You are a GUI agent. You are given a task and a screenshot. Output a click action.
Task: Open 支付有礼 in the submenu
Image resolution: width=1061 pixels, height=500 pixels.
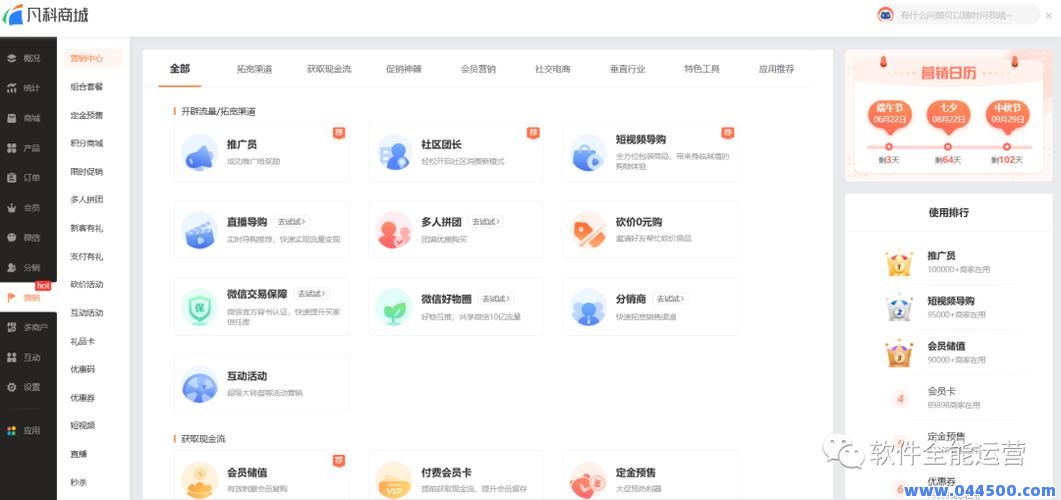point(87,256)
